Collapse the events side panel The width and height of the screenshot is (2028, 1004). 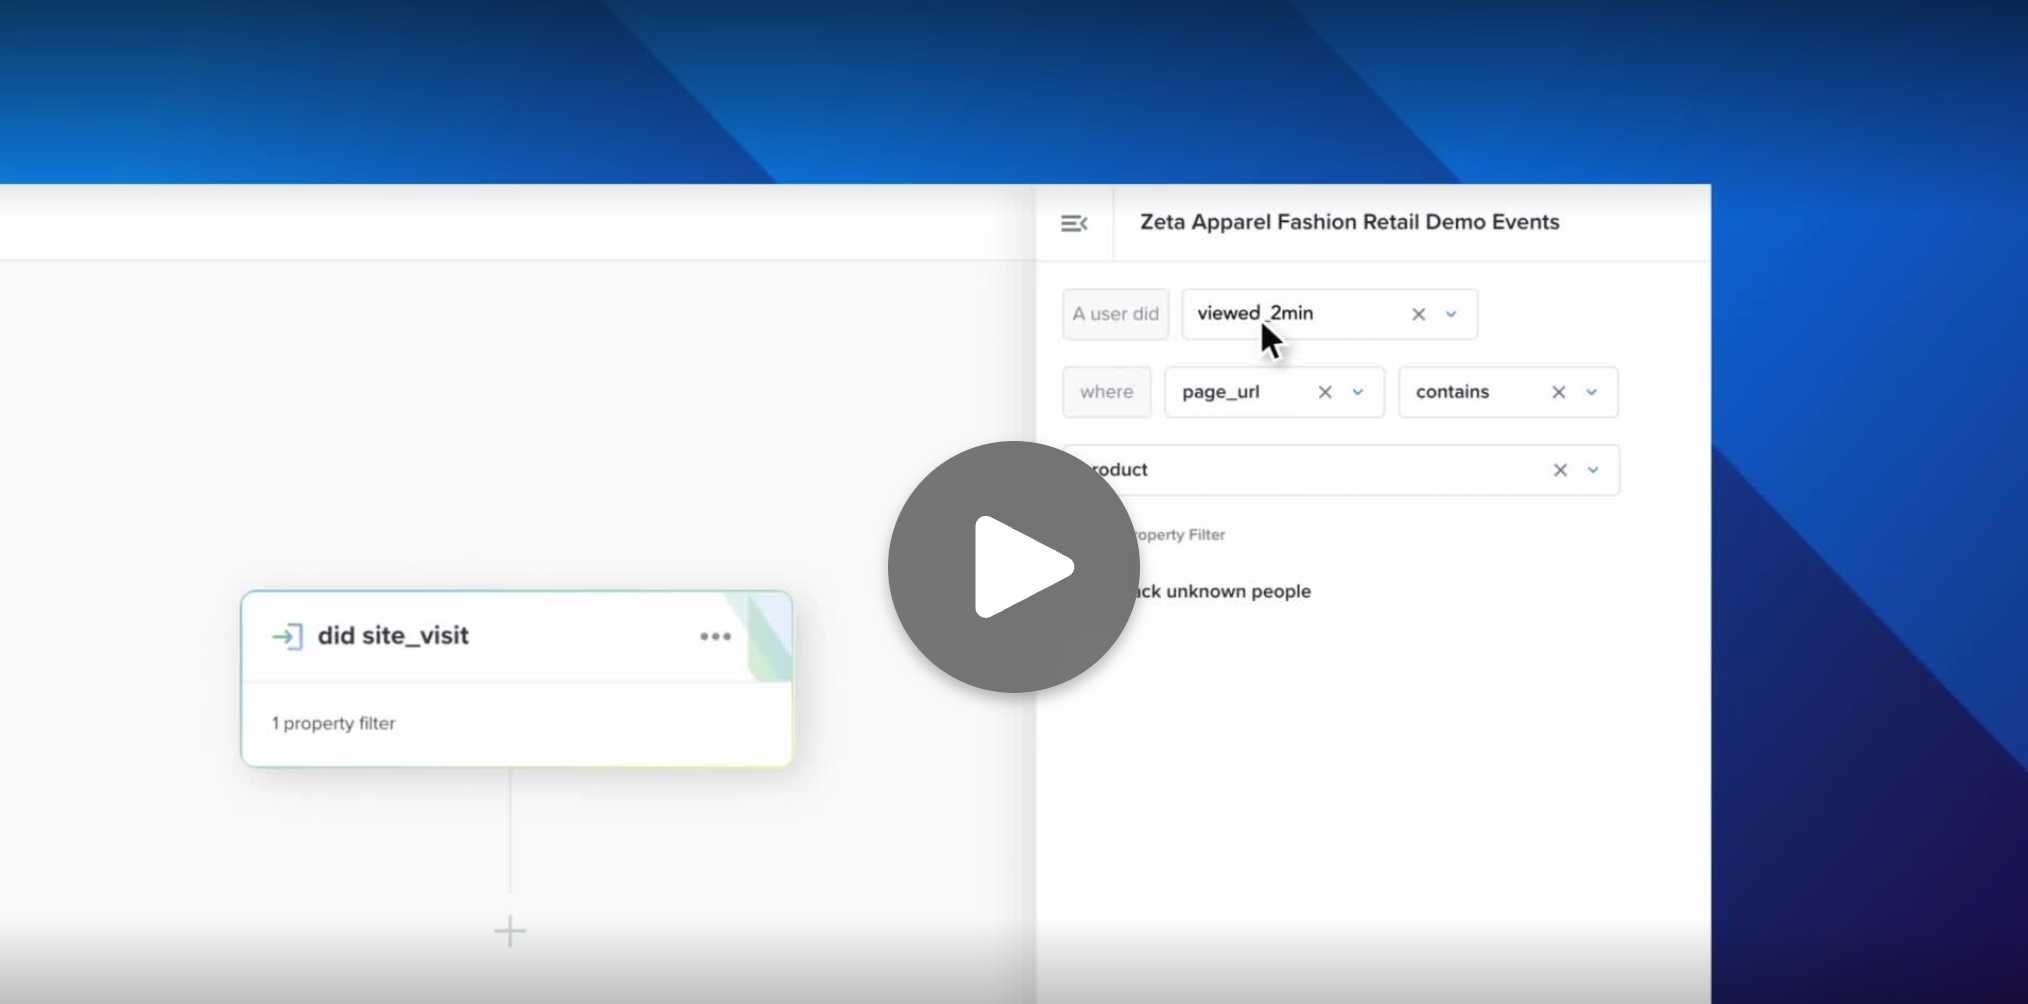coord(1074,223)
